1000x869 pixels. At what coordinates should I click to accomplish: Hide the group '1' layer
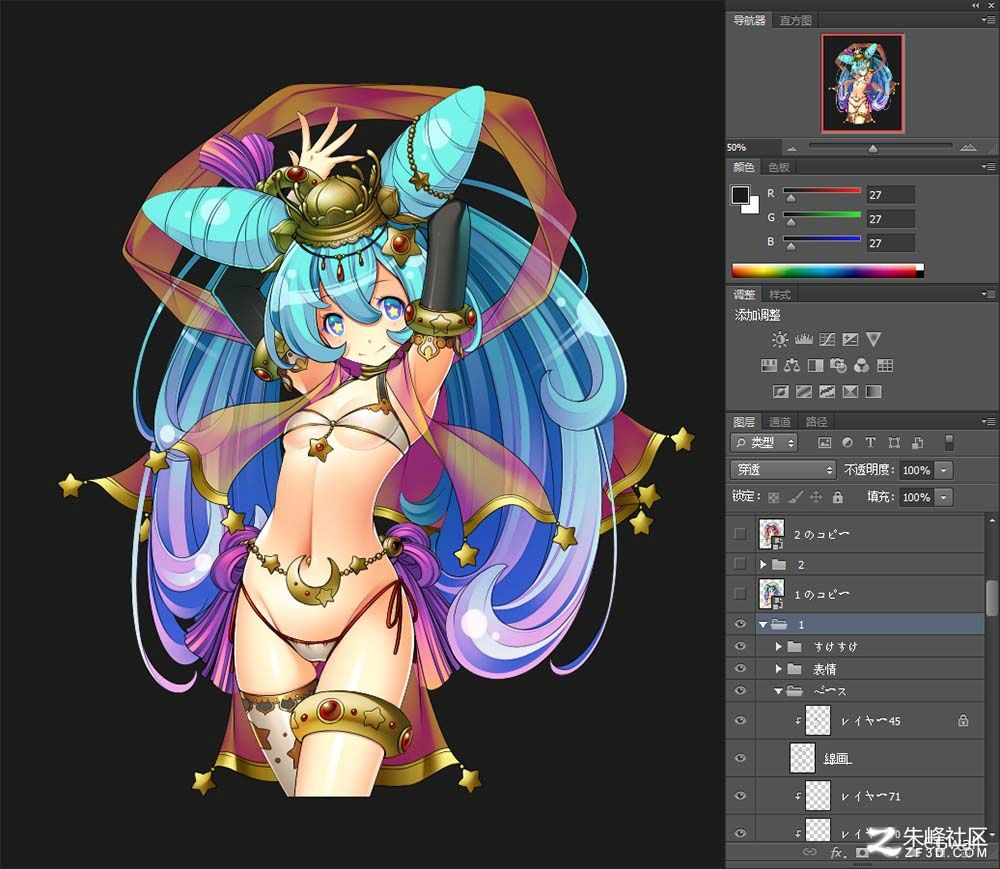[740, 624]
